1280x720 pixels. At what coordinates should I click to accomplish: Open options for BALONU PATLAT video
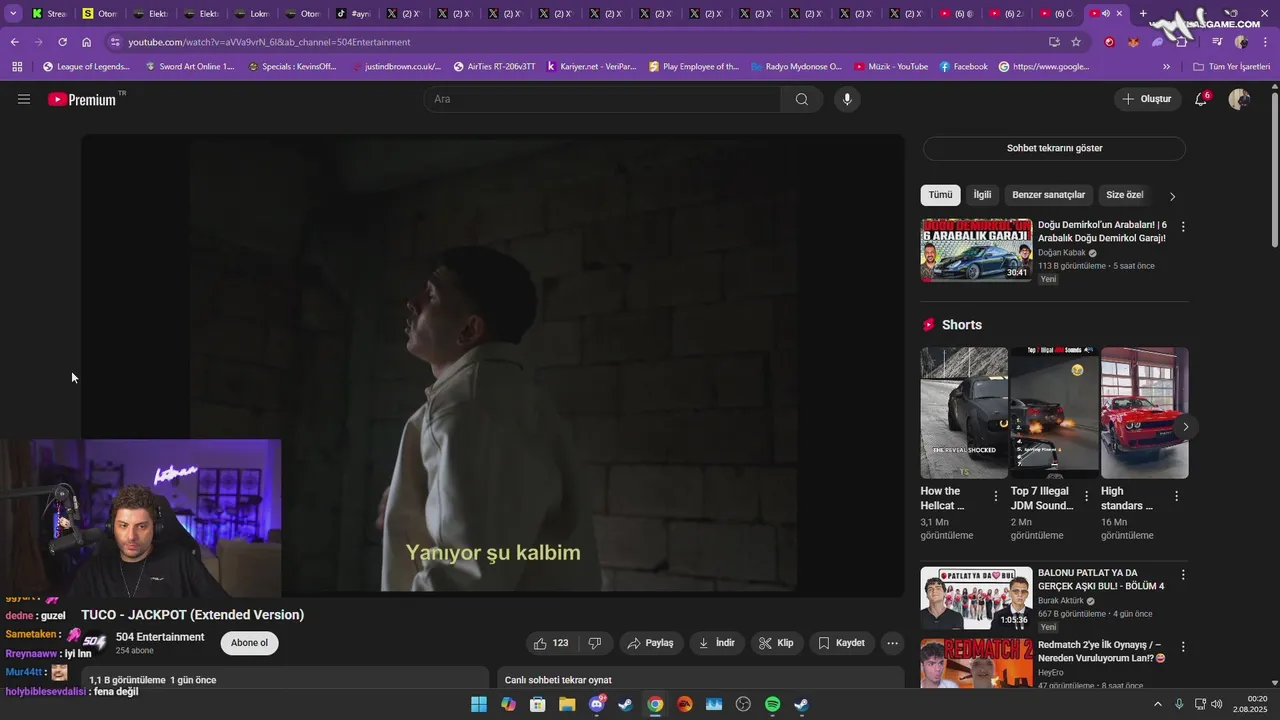pos(1183,575)
